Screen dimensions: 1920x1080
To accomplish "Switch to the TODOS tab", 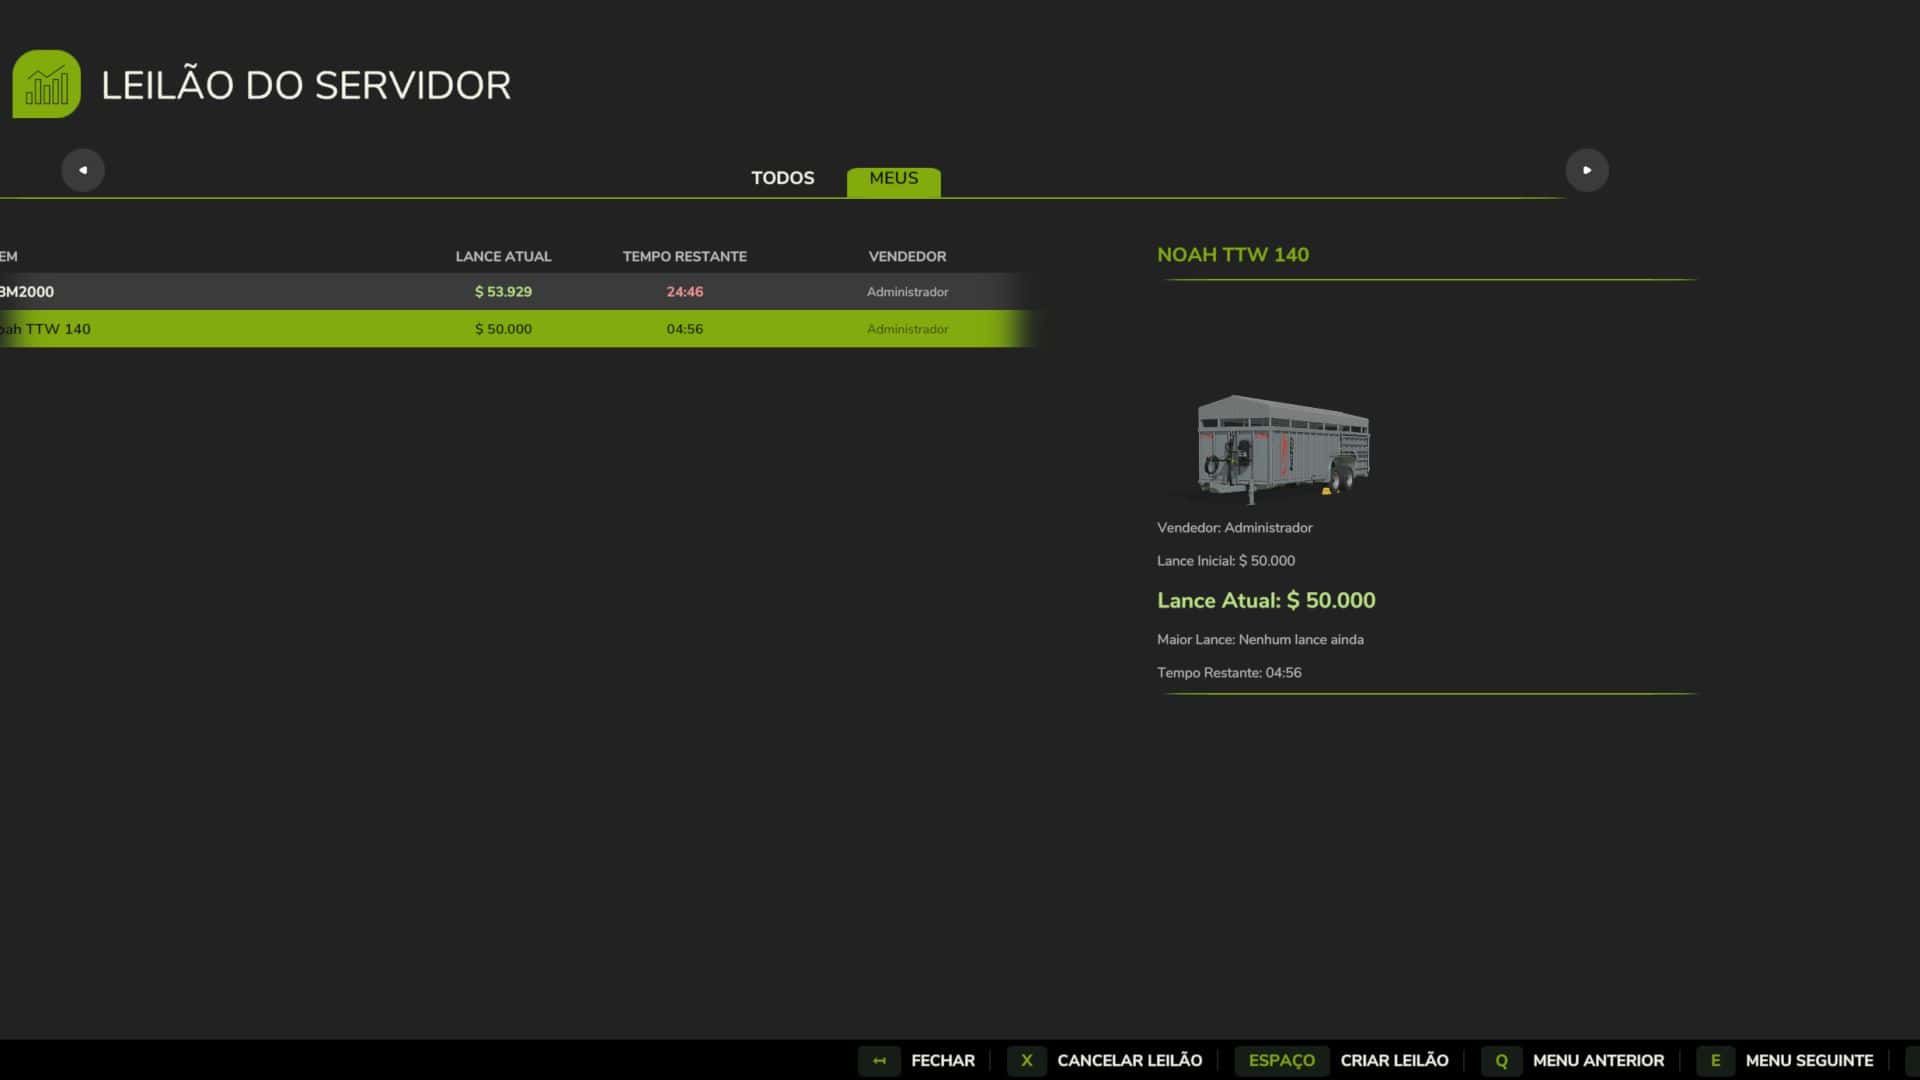I will coord(783,178).
